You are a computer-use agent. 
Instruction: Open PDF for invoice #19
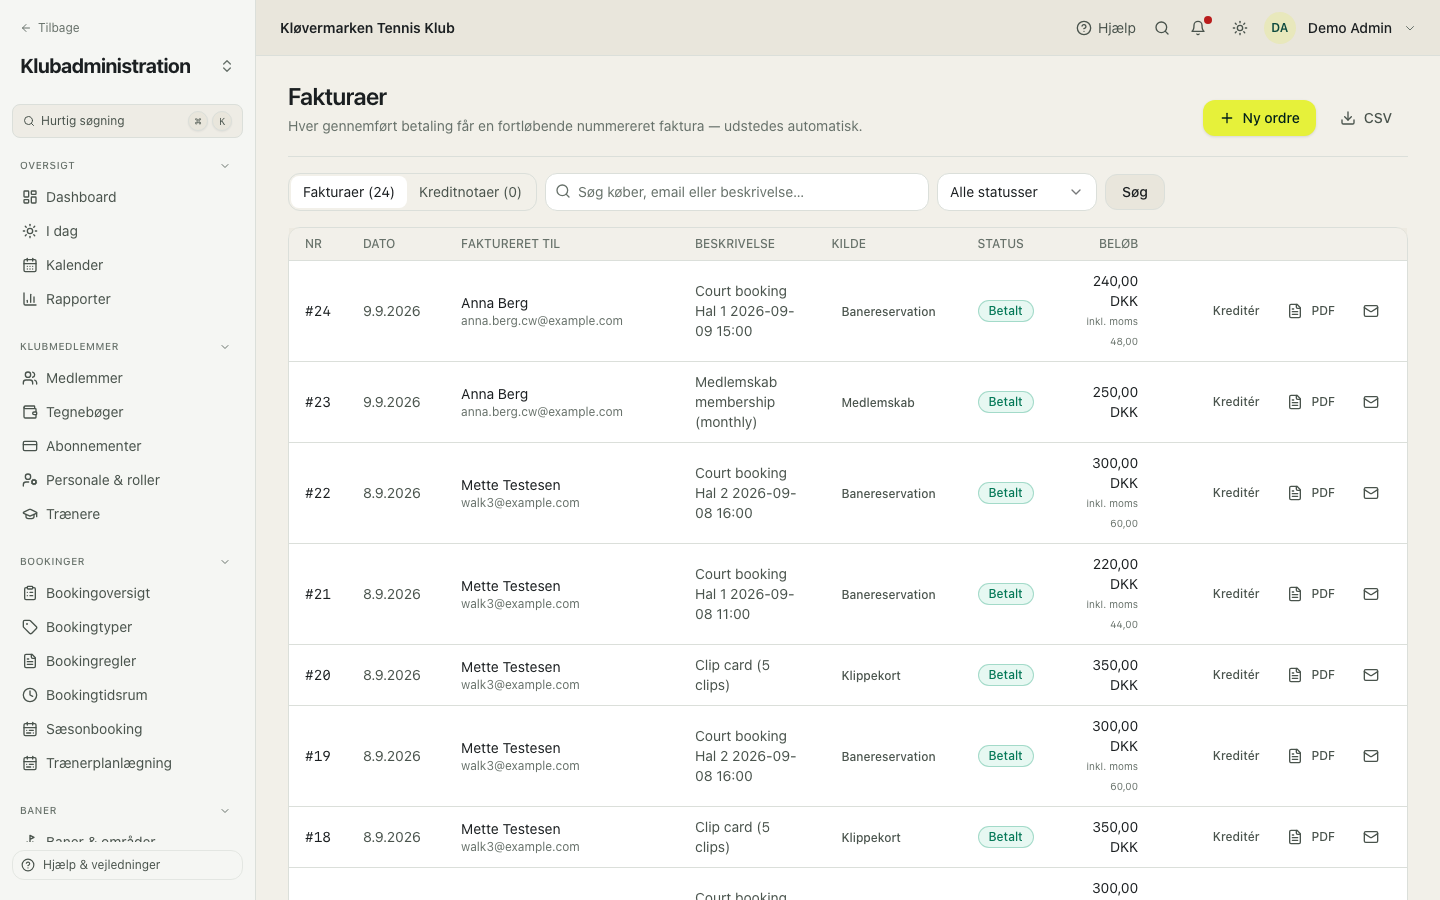click(1311, 756)
